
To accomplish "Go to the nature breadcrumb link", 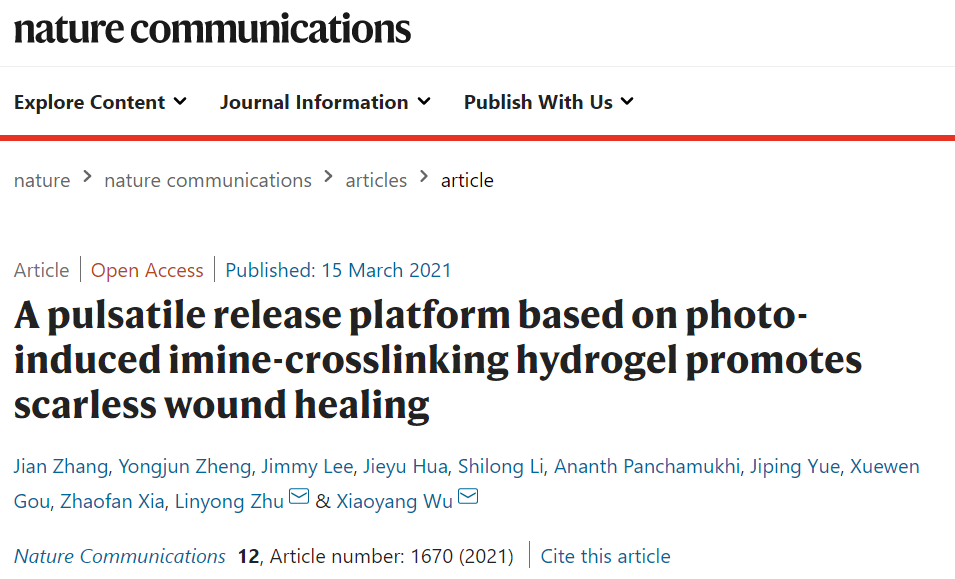I will click(42, 180).
